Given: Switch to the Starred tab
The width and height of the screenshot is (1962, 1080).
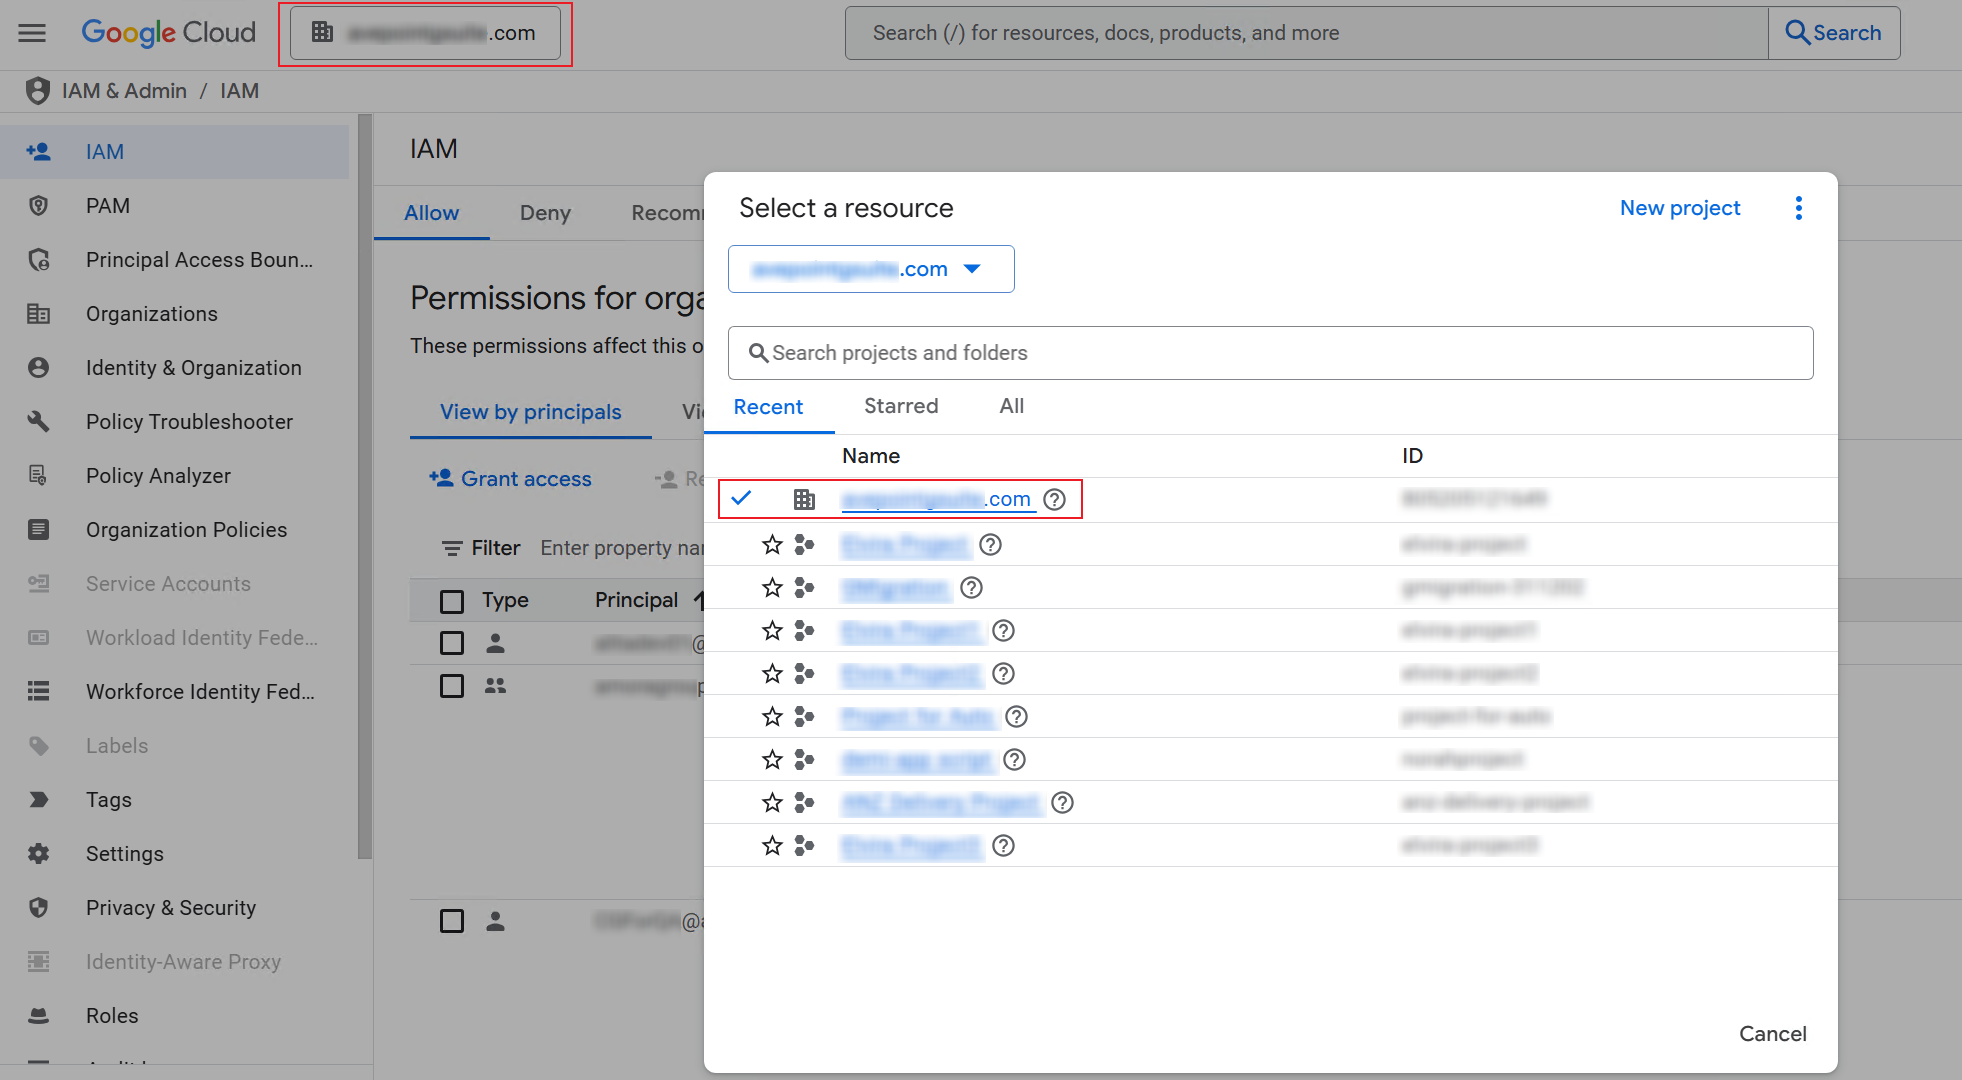Looking at the screenshot, I should [x=900, y=406].
